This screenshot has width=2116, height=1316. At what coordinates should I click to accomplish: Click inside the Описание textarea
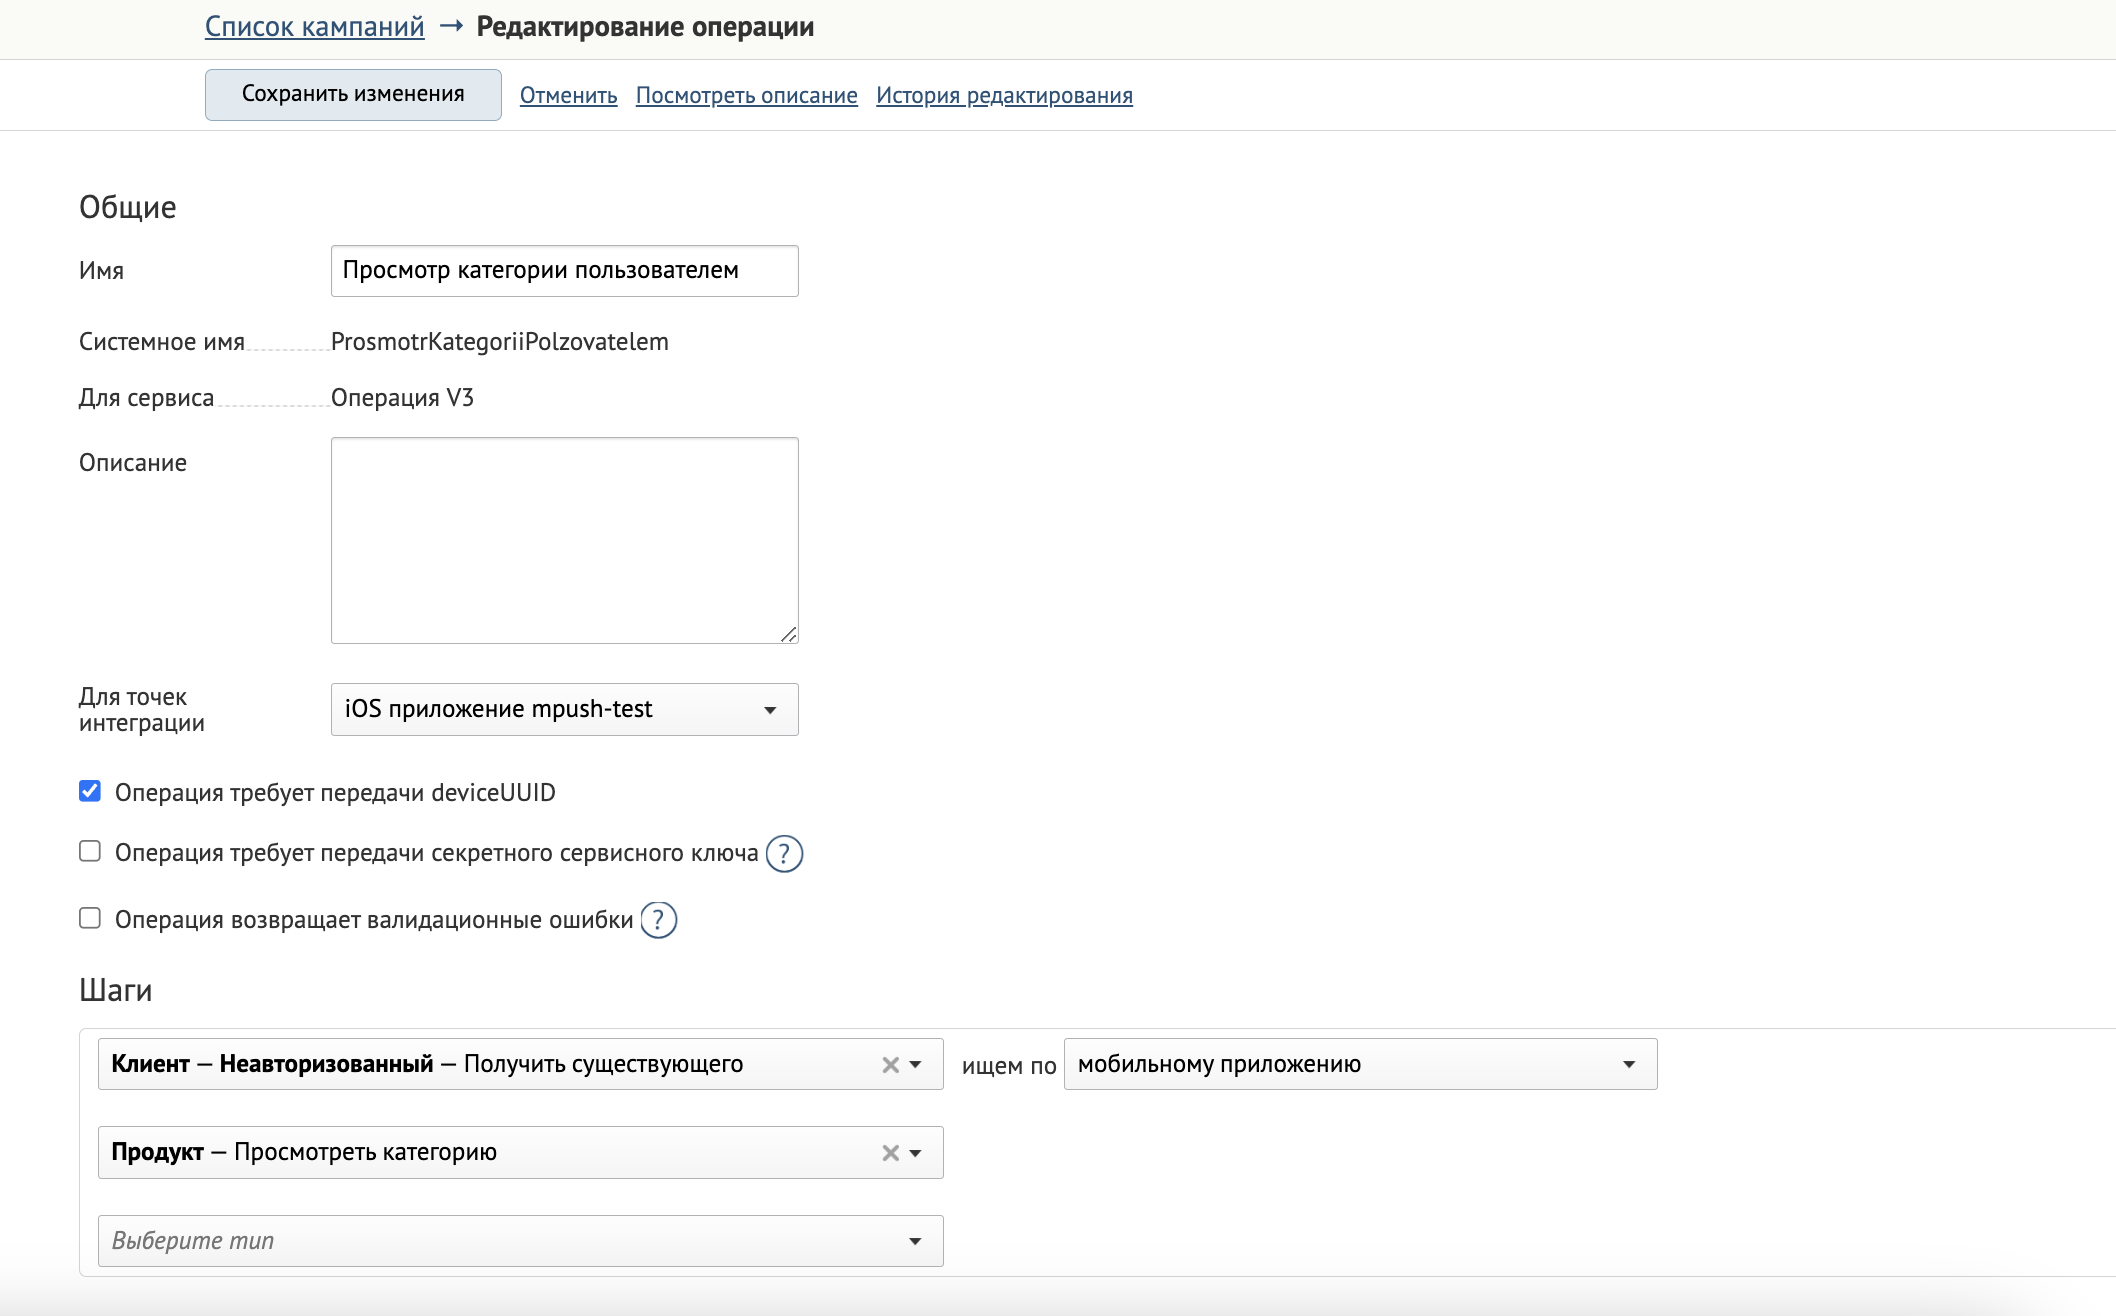coord(564,540)
